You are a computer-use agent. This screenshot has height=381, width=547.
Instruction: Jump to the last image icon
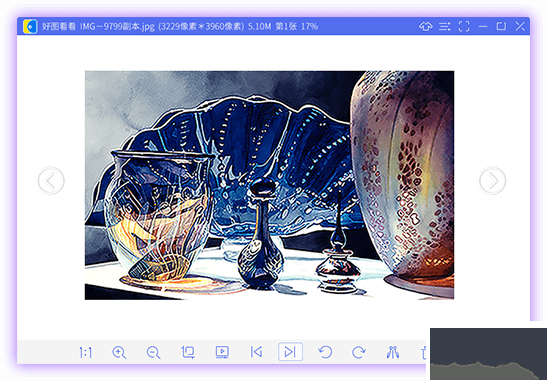click(290, 352)
